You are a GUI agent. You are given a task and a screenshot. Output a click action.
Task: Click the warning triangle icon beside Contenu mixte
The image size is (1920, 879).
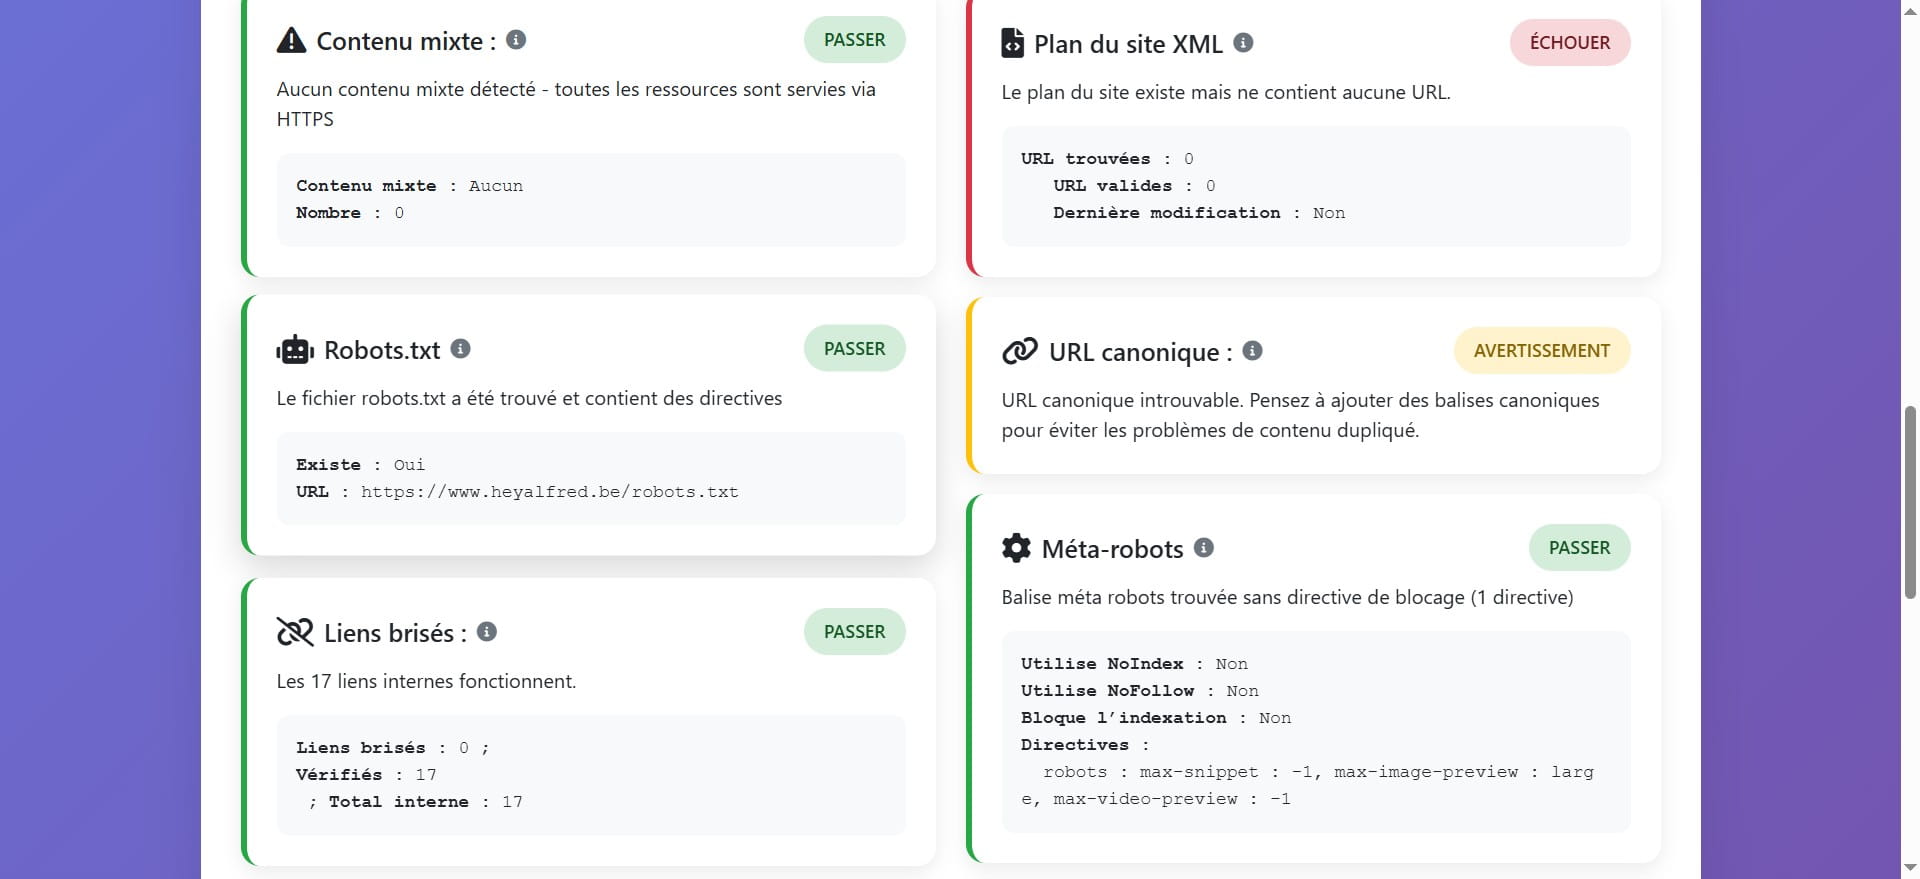click(290, 41)
